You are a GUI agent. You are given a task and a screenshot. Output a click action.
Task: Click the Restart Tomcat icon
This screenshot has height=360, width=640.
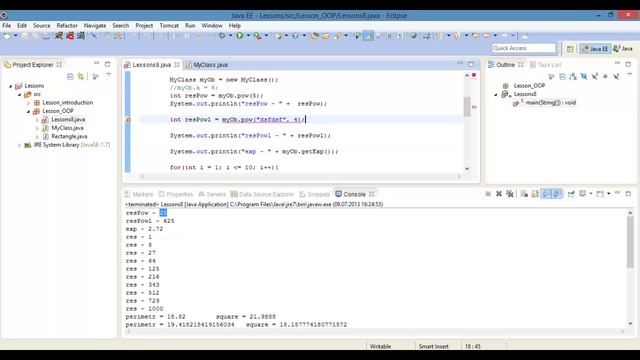pos(81,36)
